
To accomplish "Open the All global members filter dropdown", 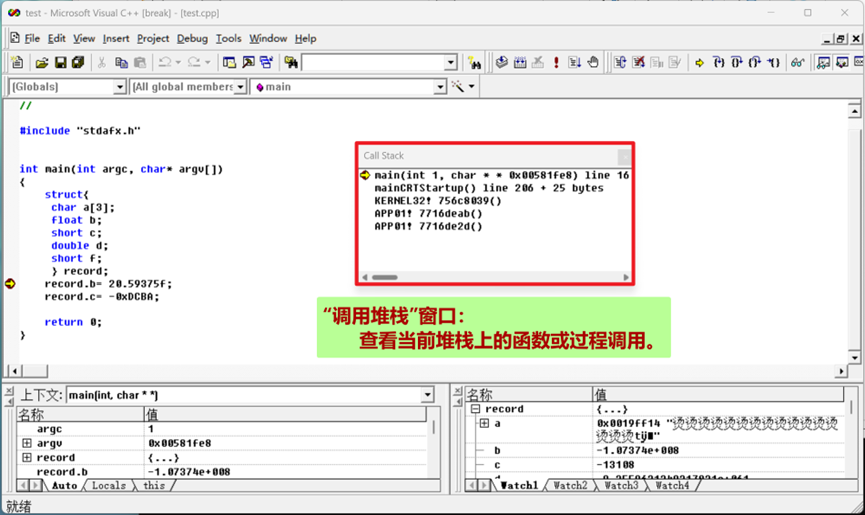I will point(240,87).
